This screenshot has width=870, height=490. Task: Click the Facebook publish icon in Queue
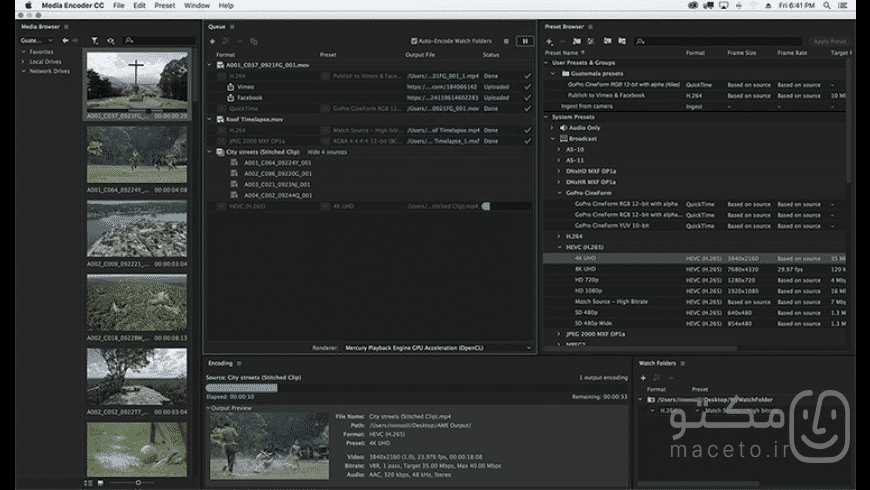click(x=230, y=98)
